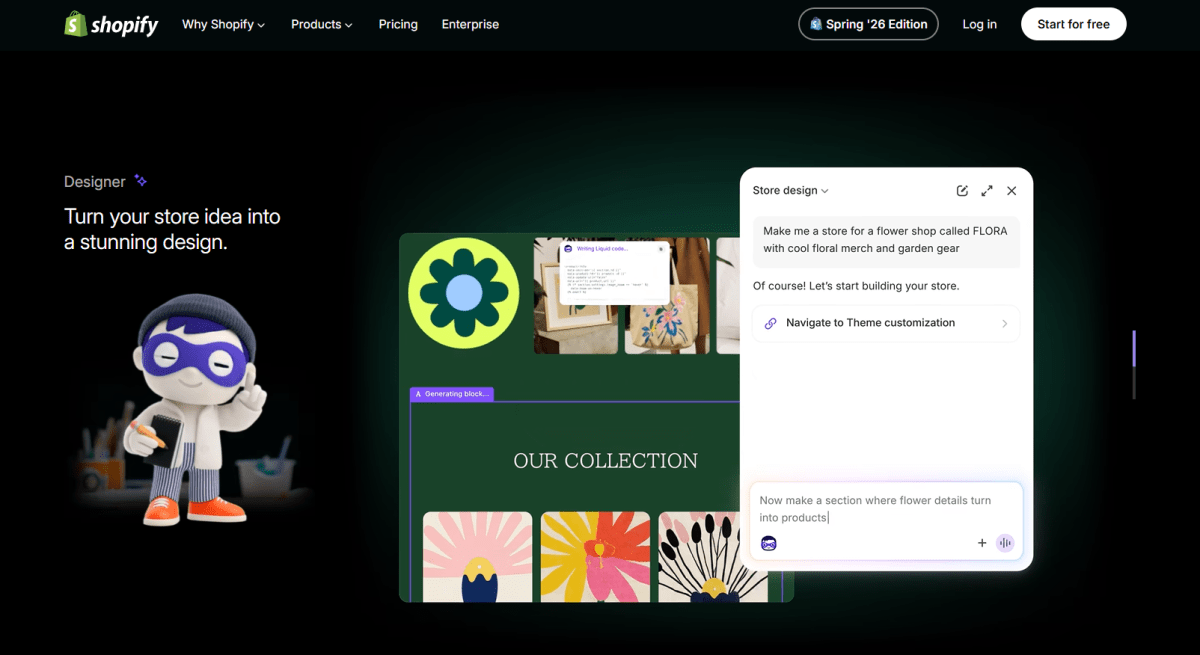The height and width of the screenshot is (655, 1200).
Task: Click the 'Of course! Let's start building' reply
Action: [856, 286]
